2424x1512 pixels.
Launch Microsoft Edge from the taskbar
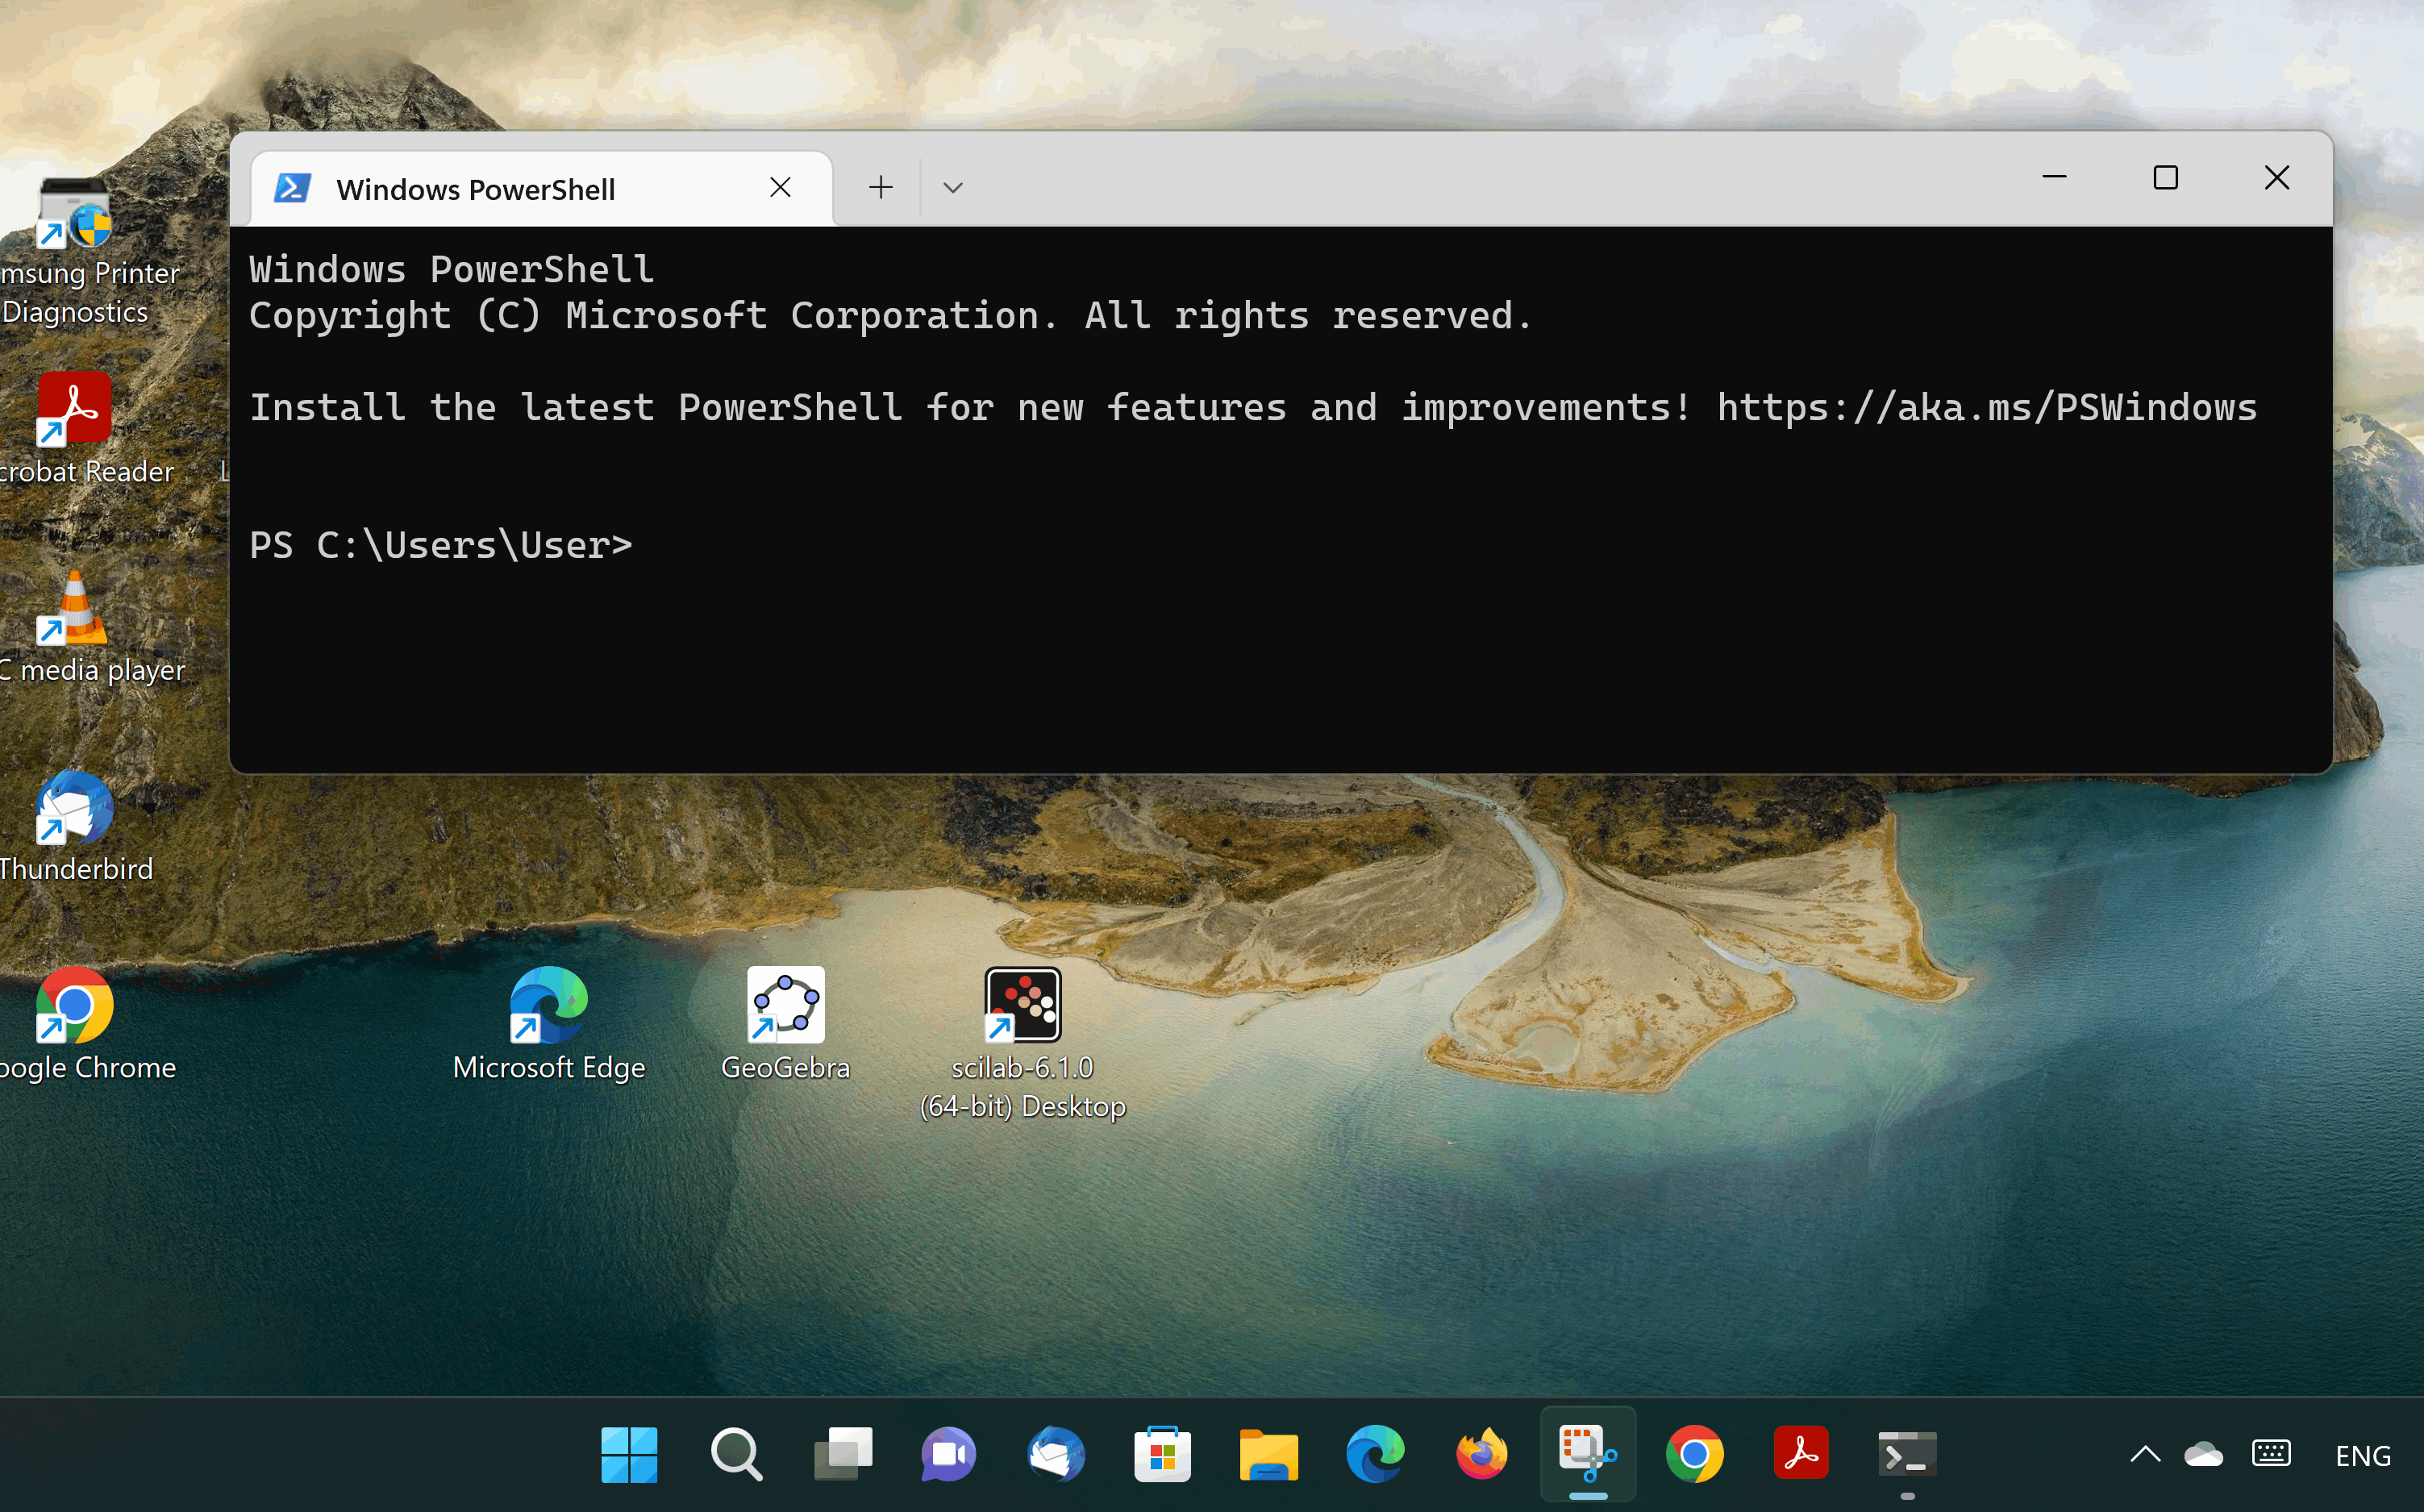click(1375, 1454)
